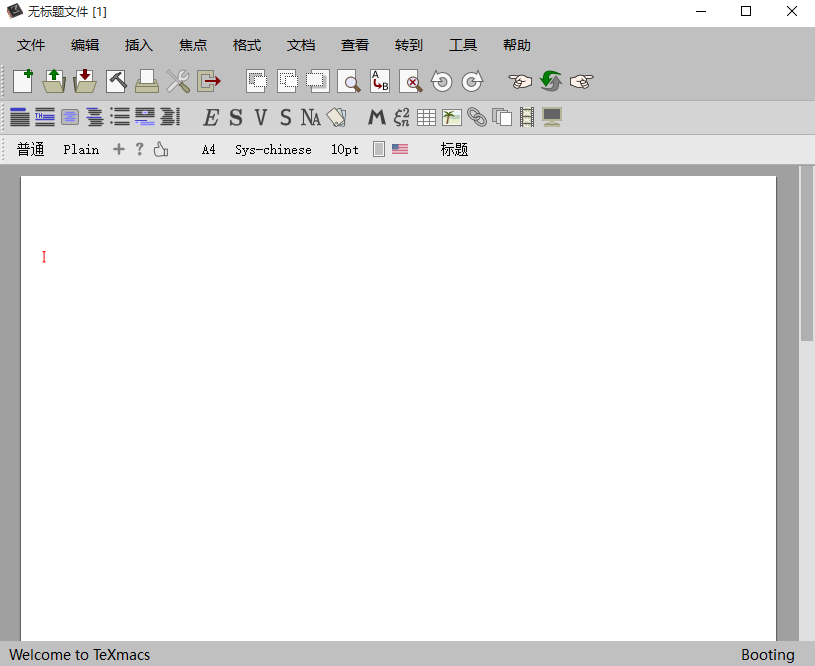Viewport: 815px width, 666px height.
Task: Open the 普通 document style dropdown
Action: (31, 150)
